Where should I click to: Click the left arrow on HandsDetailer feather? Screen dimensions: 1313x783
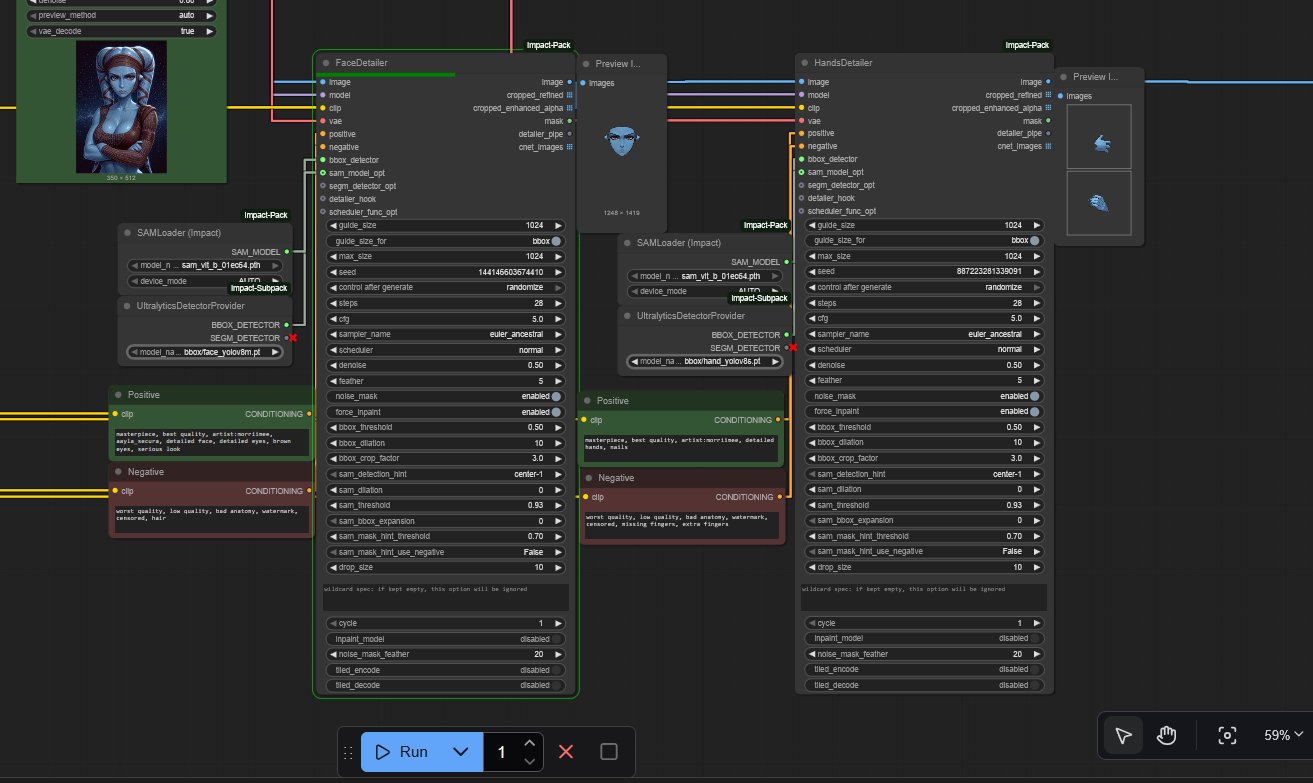812,380
